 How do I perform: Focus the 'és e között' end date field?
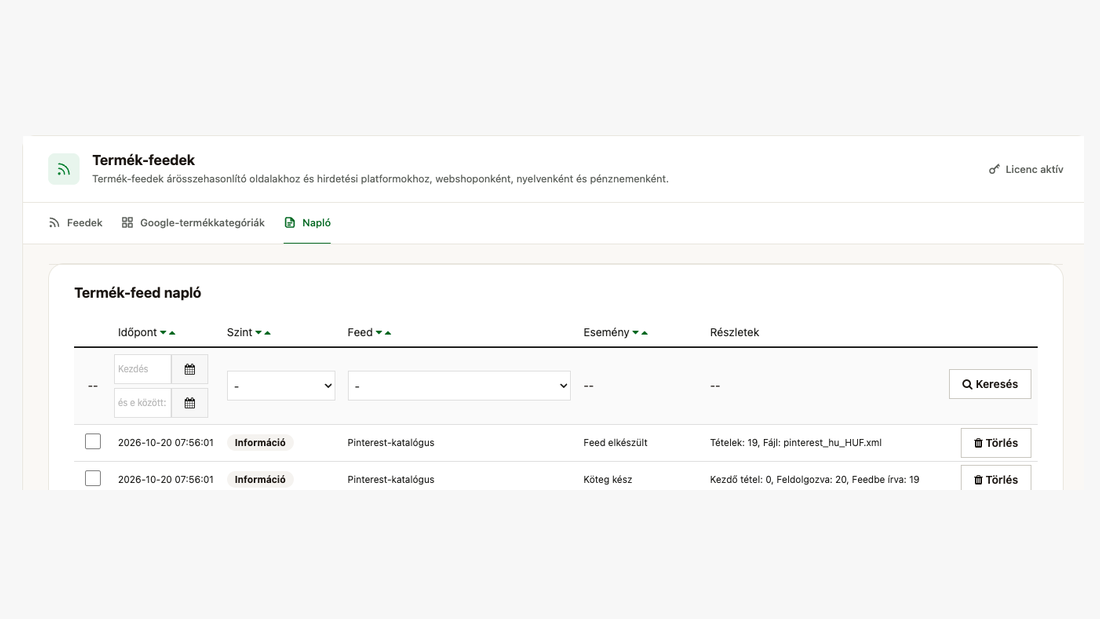point(143,403)
